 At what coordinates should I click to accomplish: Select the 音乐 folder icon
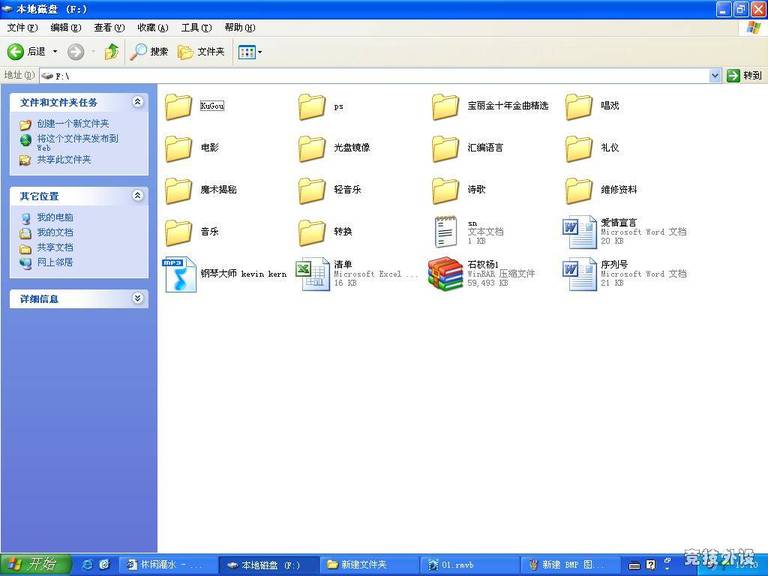178,233
